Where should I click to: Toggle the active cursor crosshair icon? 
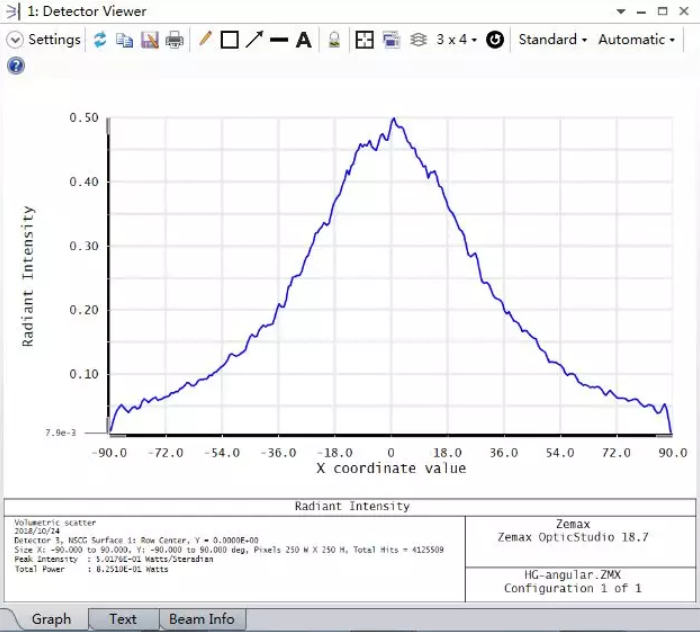365,40
